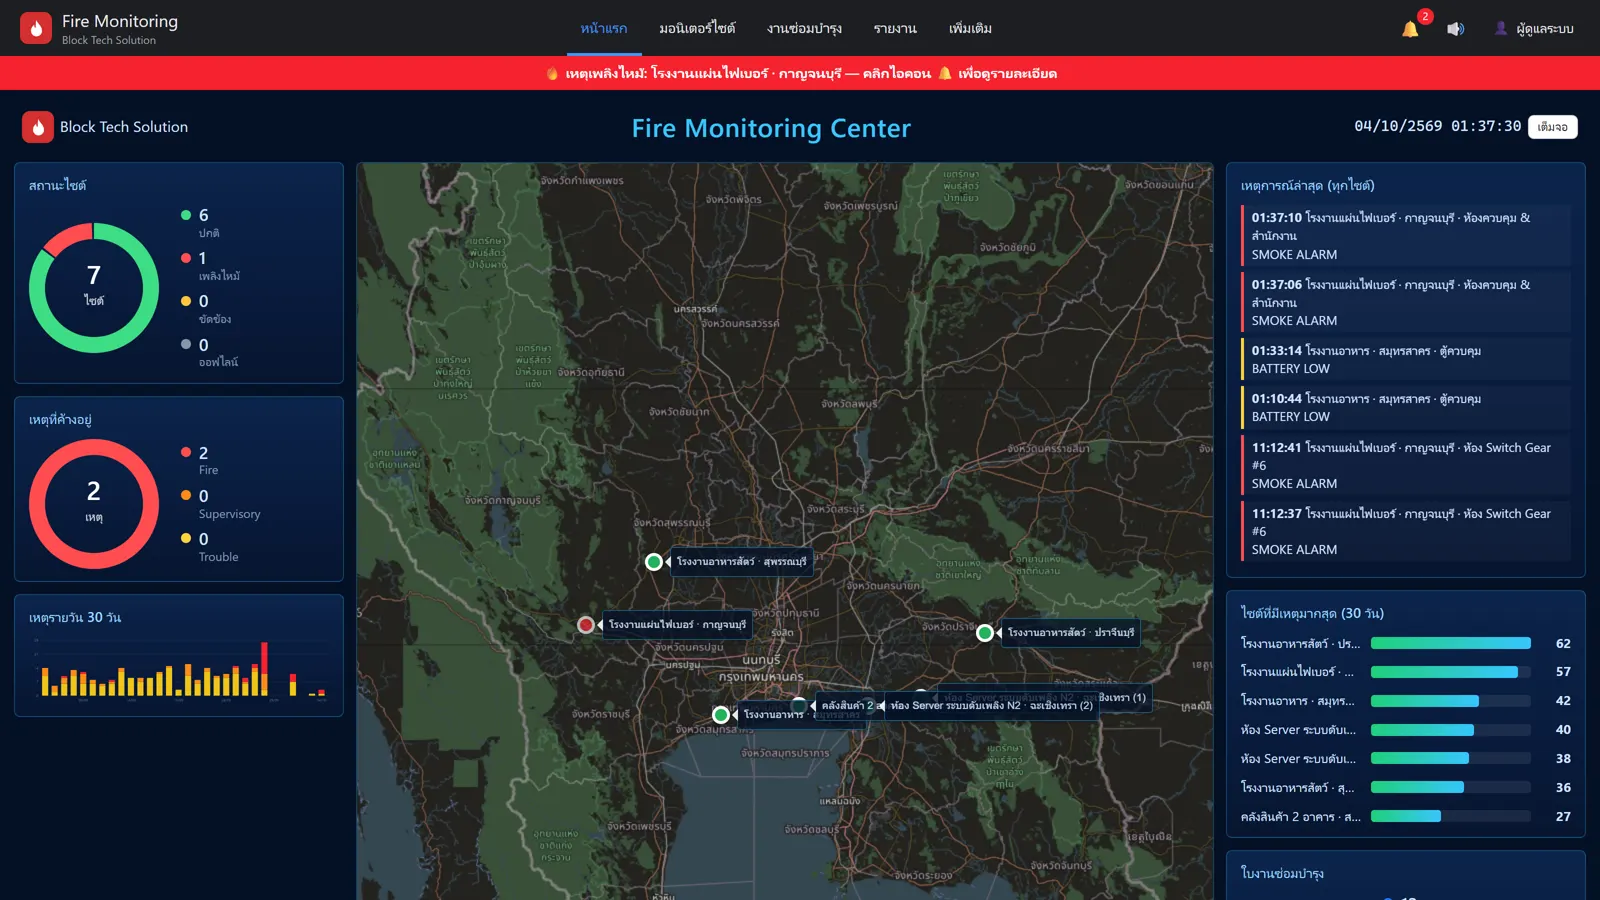Select the green ปราจีนบุรี feed factory map marker

(x=985, y=633)
